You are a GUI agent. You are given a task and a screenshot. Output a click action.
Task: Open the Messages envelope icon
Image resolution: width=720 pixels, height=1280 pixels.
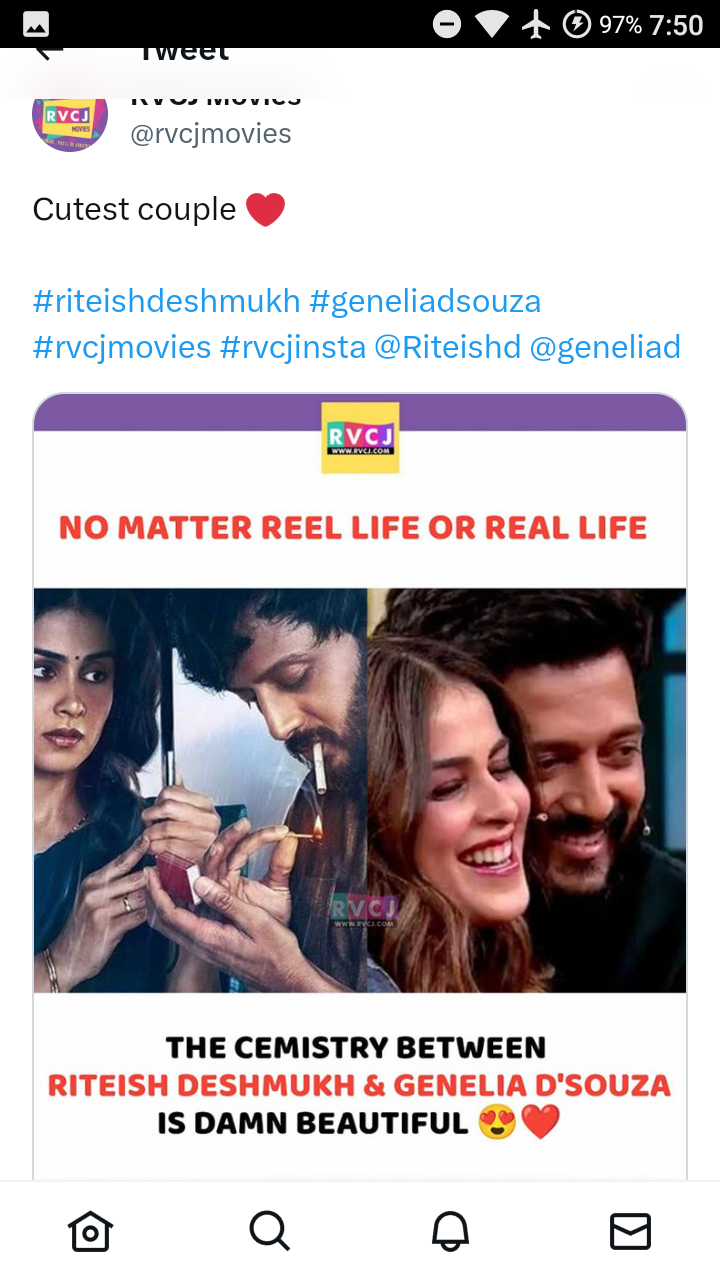pyautogui.click(x=630, y=1231)
